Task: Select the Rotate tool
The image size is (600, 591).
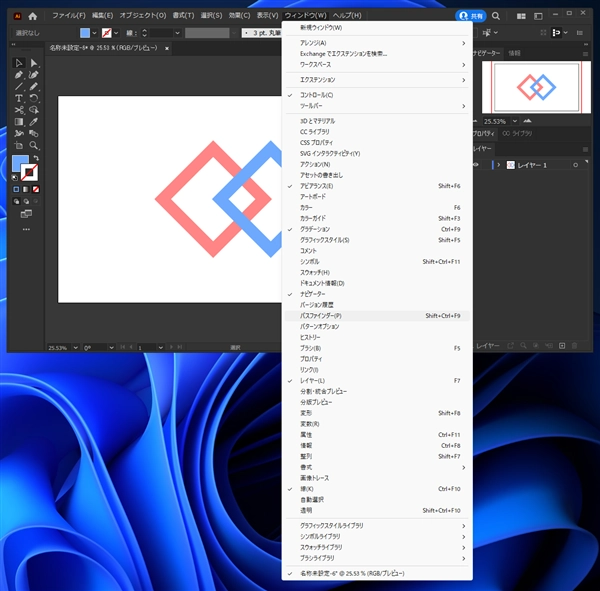Action: tap(34, 98)
